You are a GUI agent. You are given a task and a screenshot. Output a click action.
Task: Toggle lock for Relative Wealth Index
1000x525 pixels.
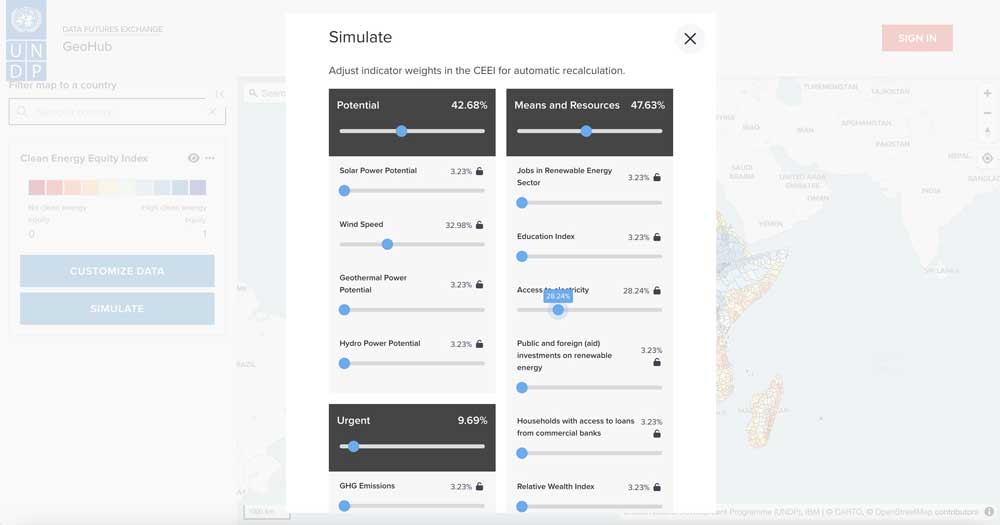pyautogui.click(x=657, y=487)
